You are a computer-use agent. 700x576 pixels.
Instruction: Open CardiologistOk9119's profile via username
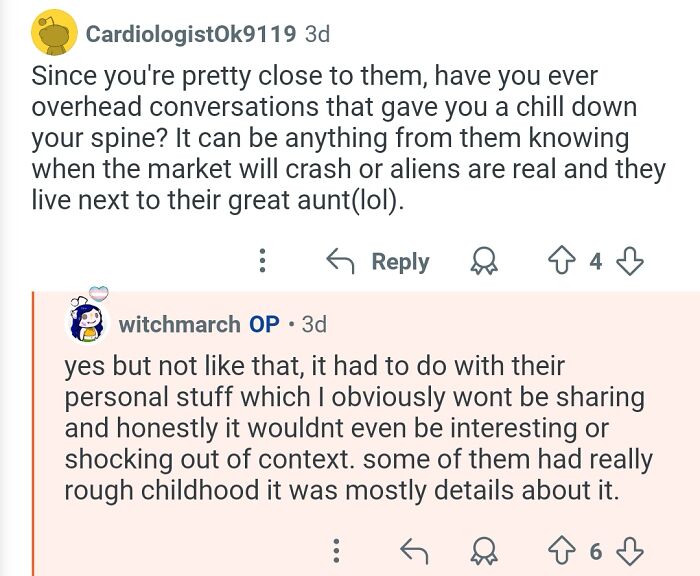click(191, 34)
